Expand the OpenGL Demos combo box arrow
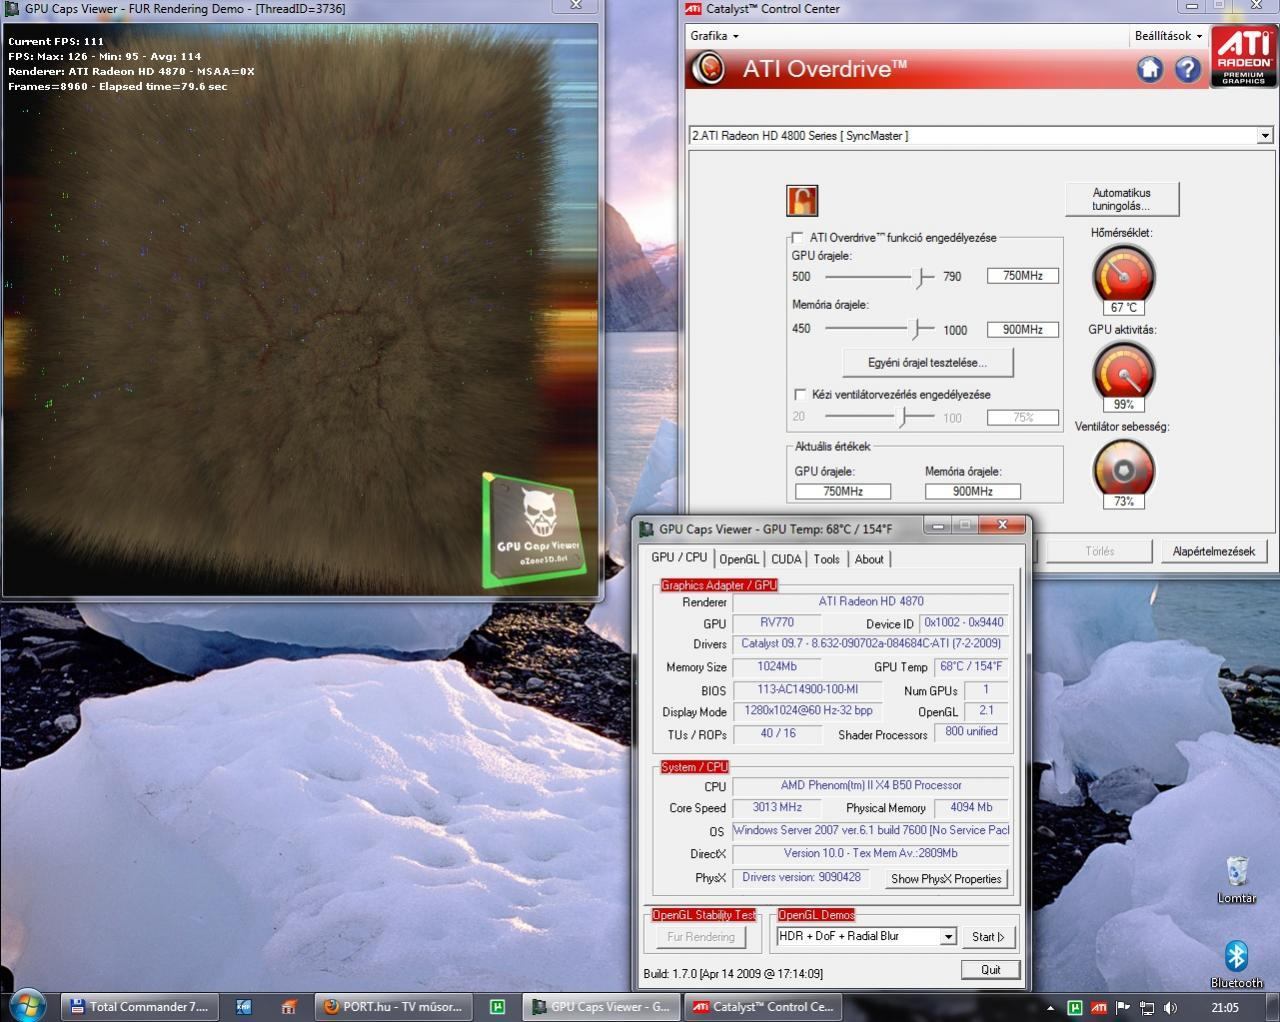The height and width of the screenshot is (1022, 1280). point(947,937)
